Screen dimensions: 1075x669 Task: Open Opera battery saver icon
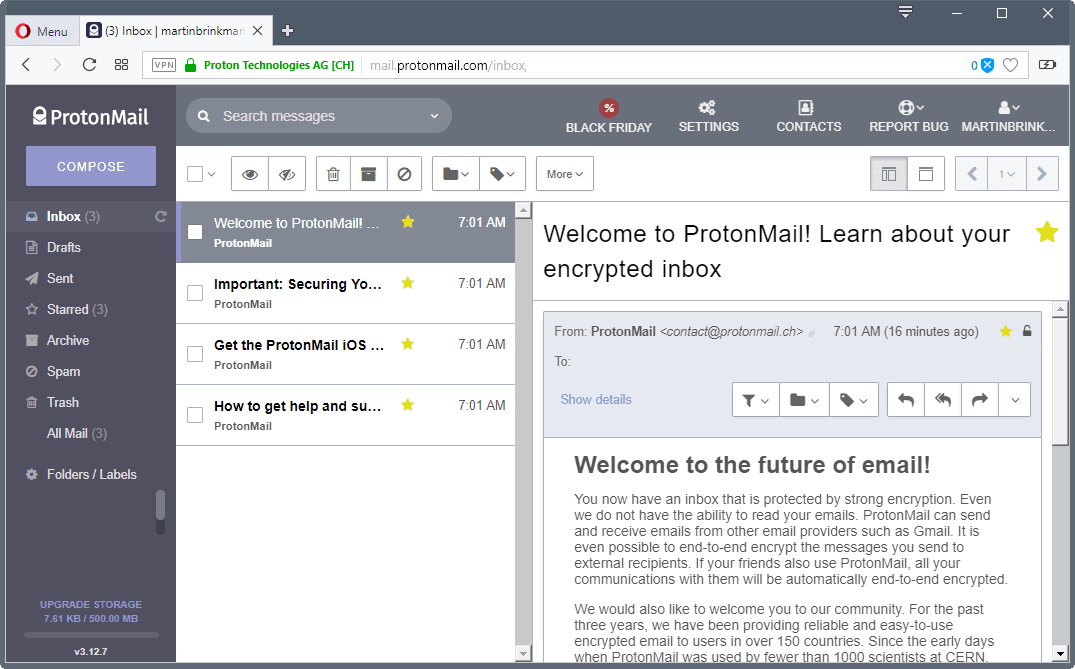click(x=1048, y=65)
